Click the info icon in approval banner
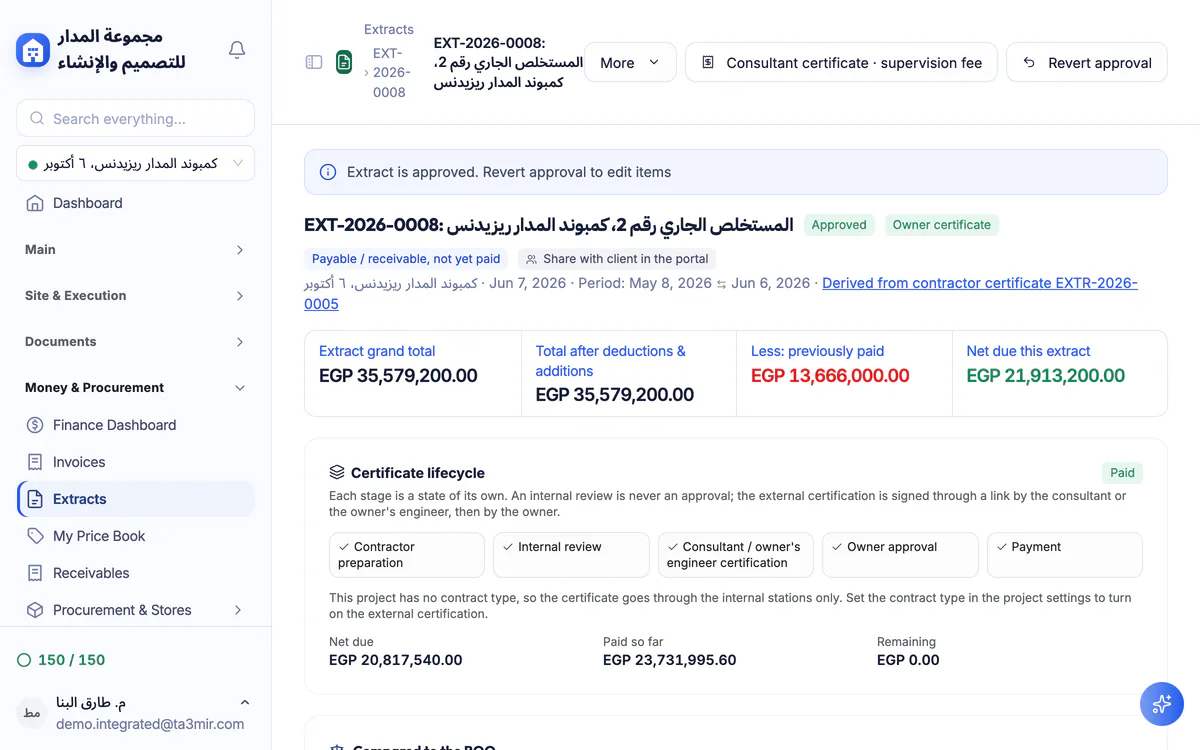 click(327, 172)
